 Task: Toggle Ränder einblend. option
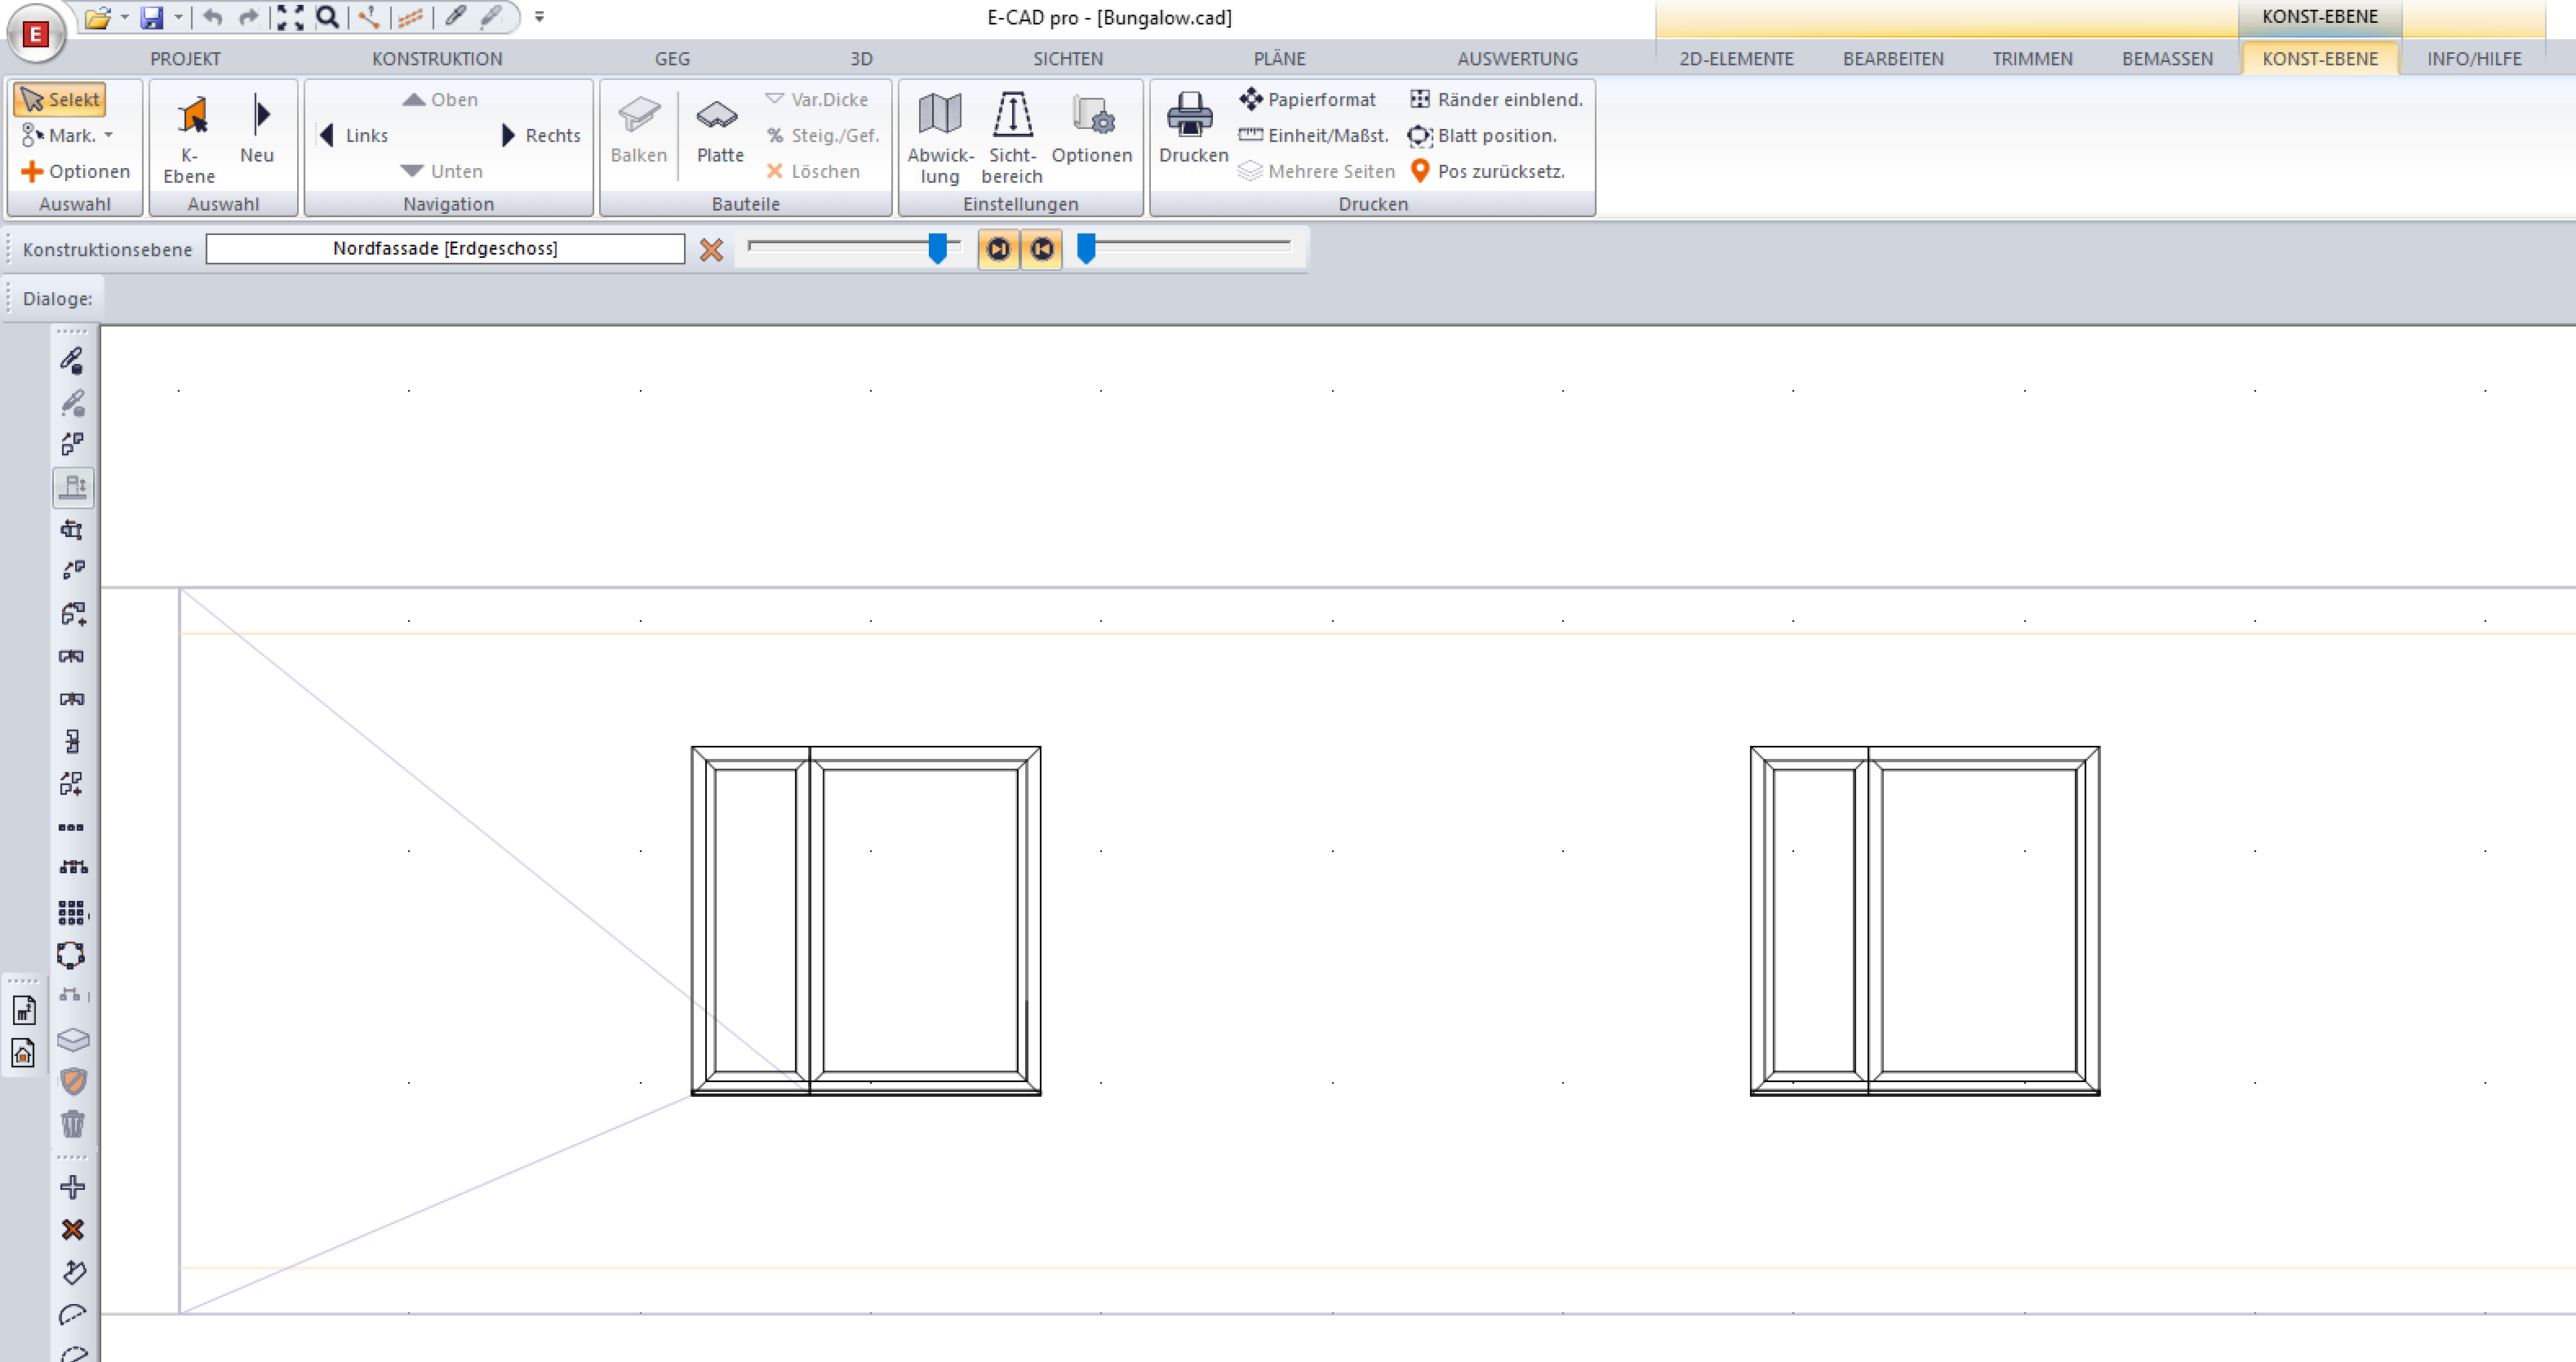pyautogui.click(x=1497, y=99)
